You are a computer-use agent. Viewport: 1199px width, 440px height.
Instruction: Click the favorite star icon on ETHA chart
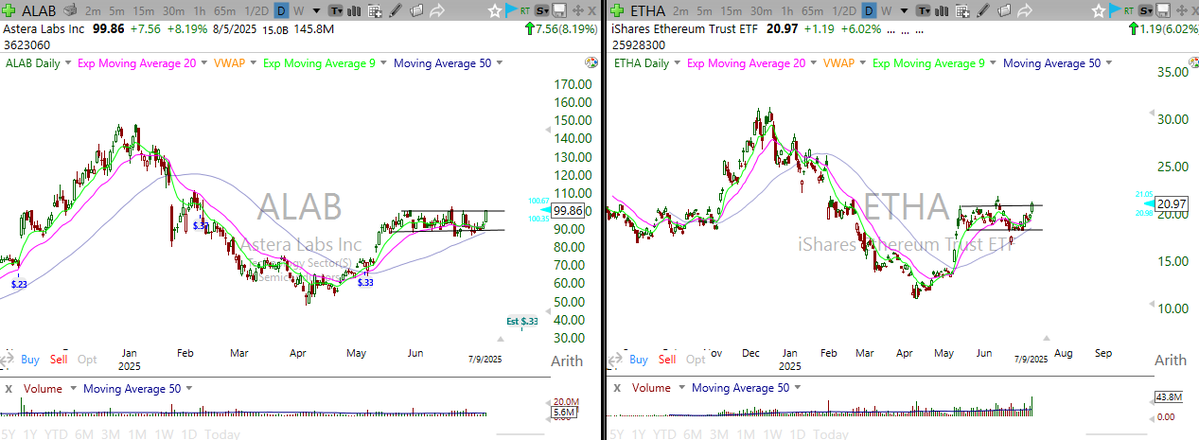click(1099, 11)
